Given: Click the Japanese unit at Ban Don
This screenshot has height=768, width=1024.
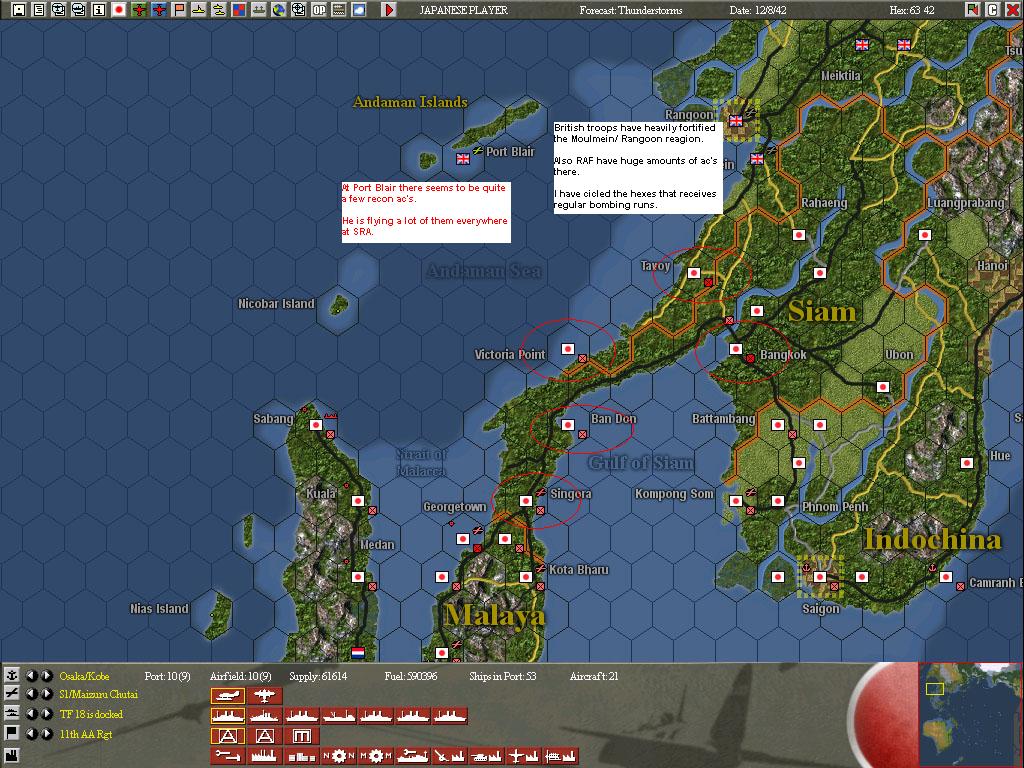Looking at the screenshot, I should [568, 425].
